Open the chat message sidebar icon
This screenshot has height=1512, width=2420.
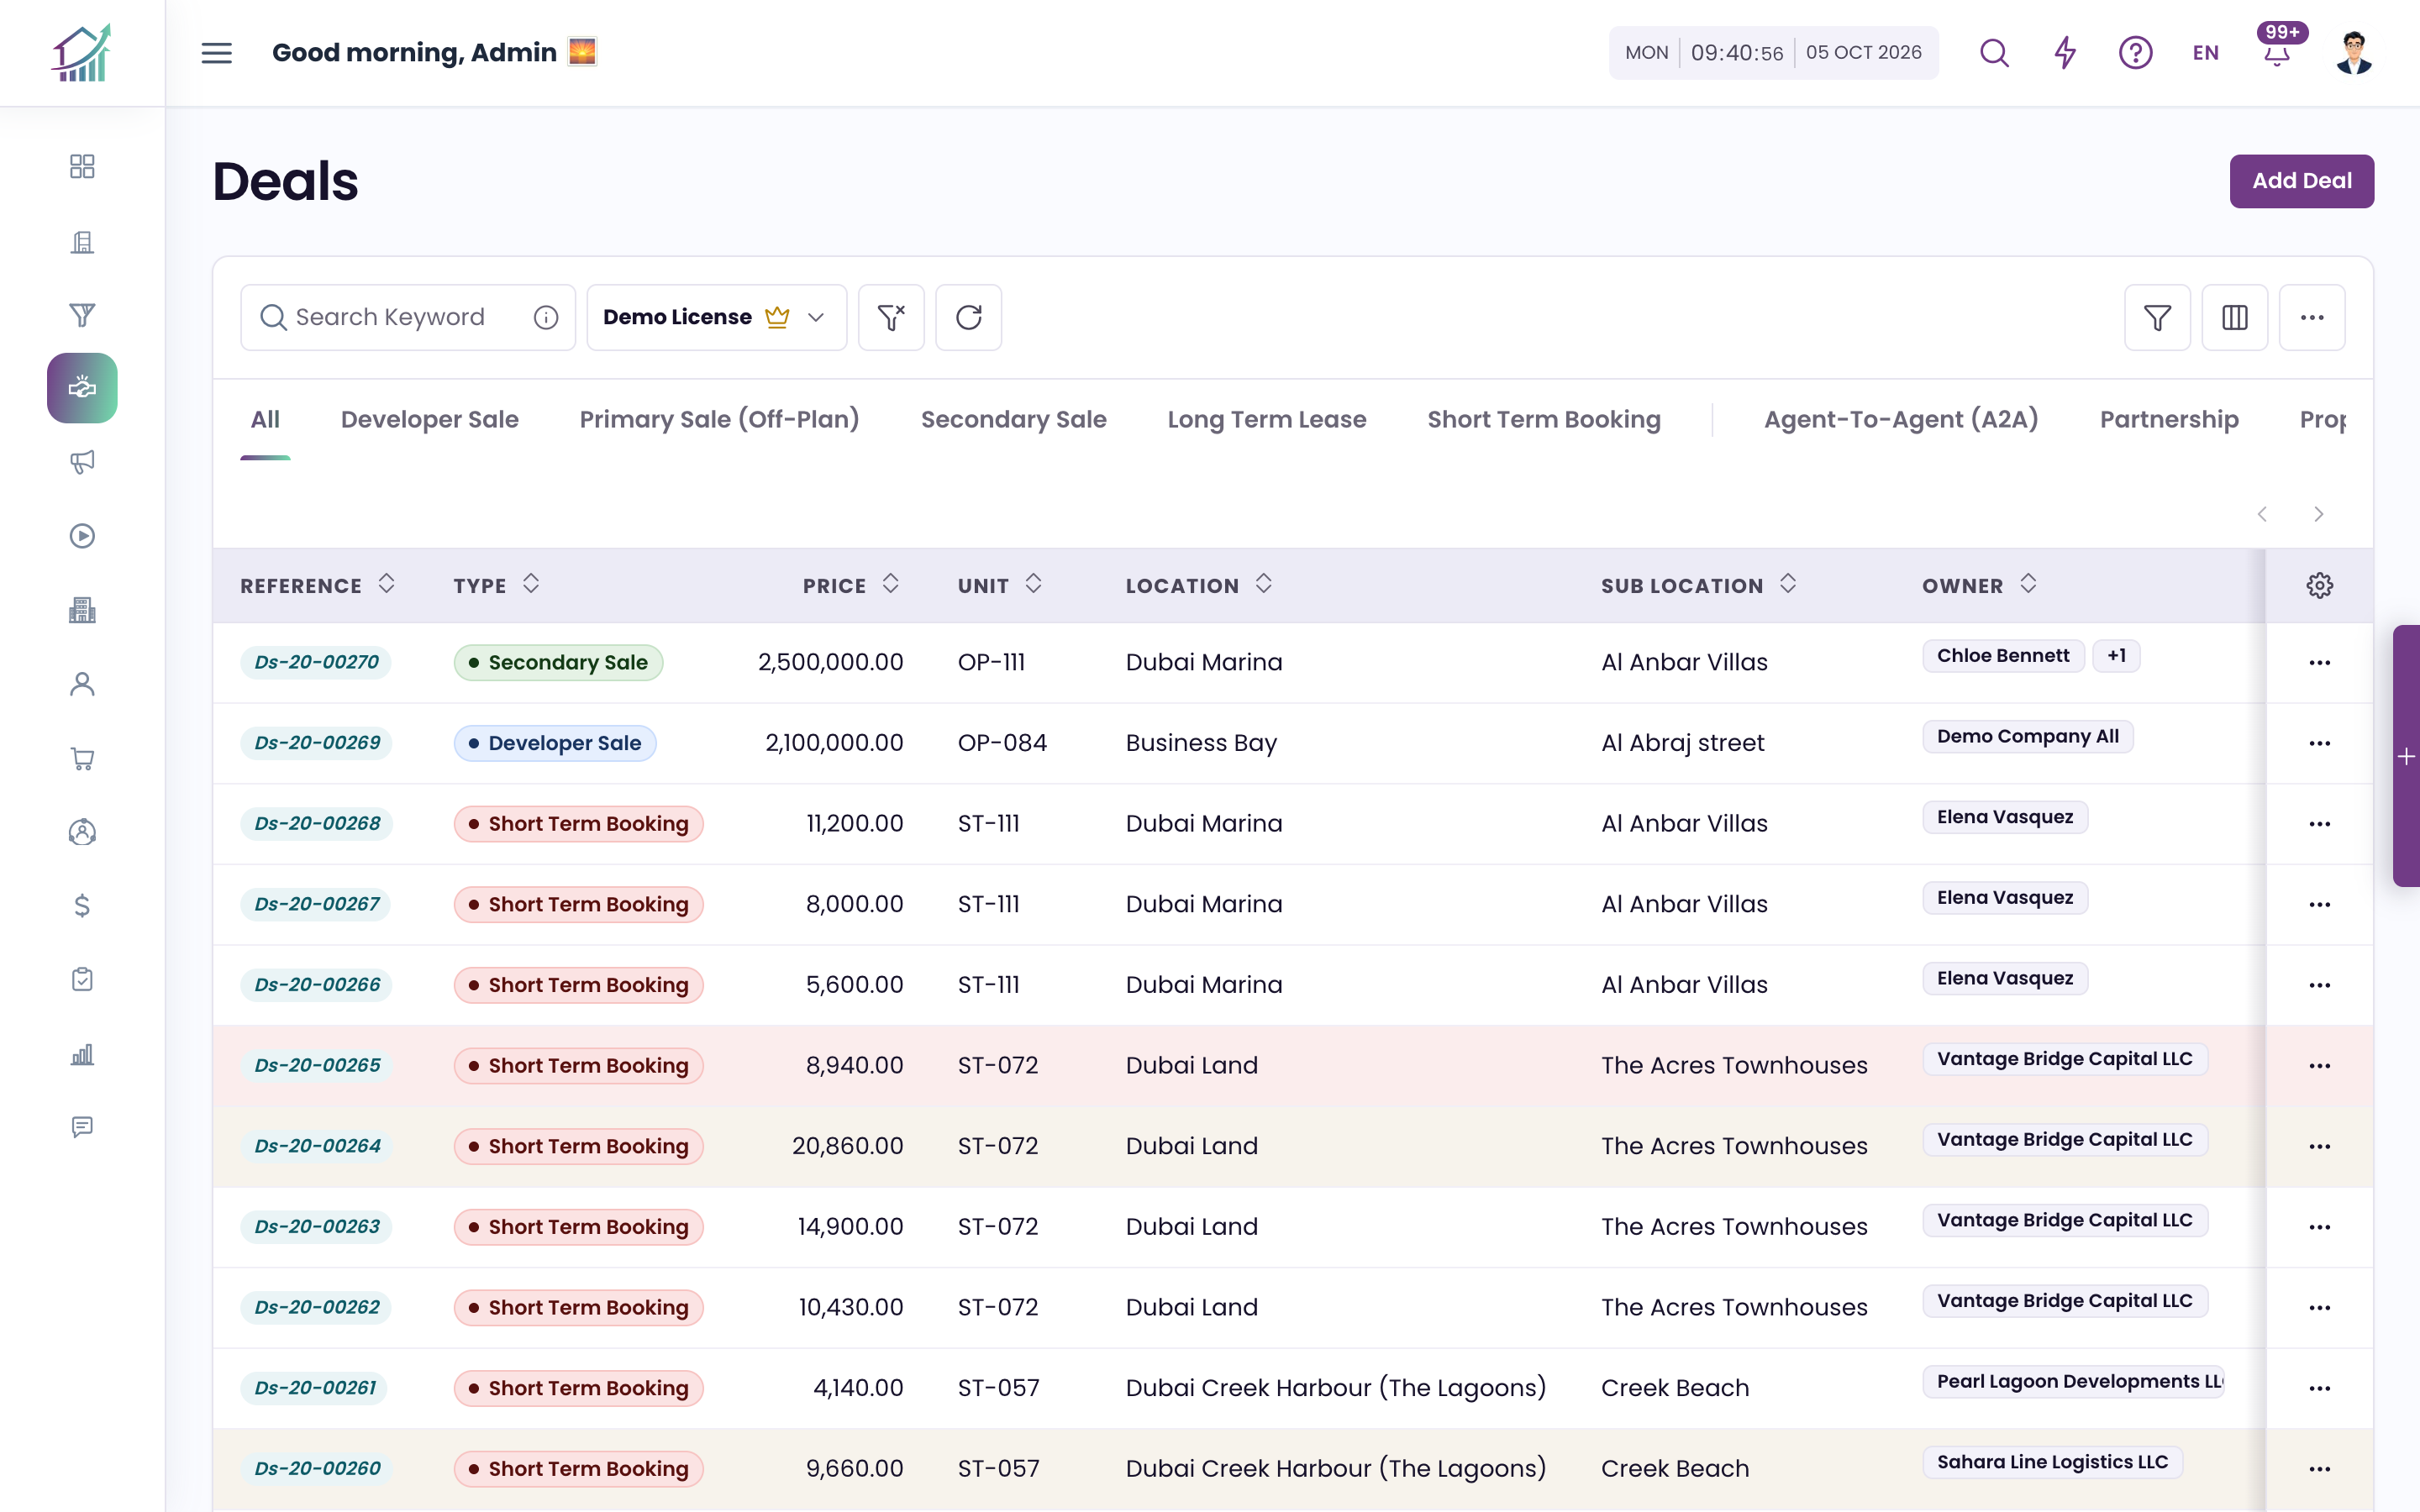click(x=82, y=1127)
